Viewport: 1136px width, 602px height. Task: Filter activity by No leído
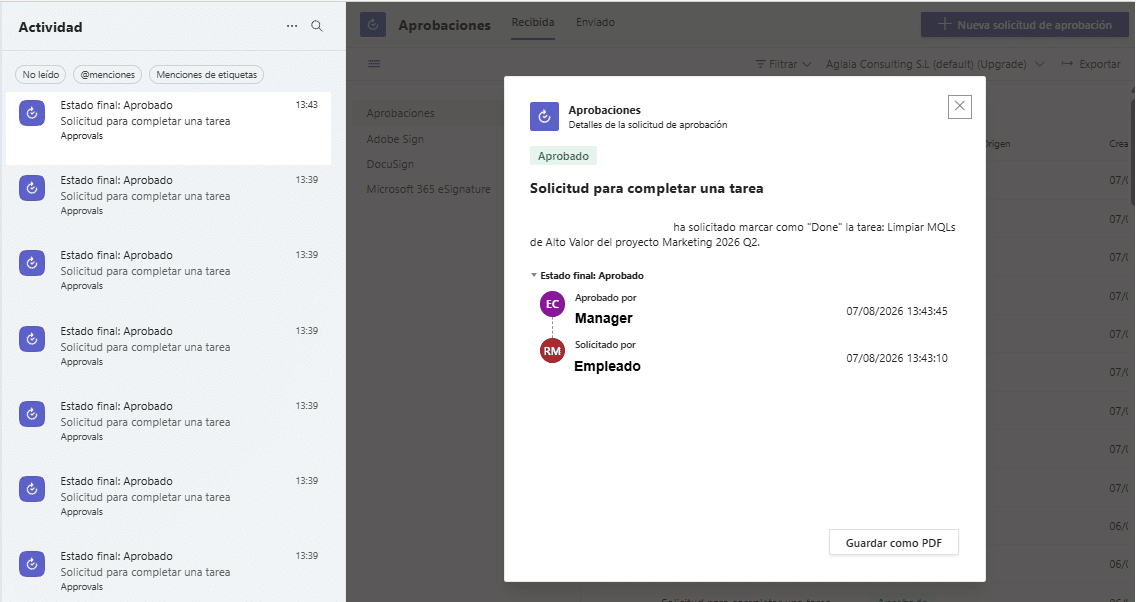[x=41, y=75]
